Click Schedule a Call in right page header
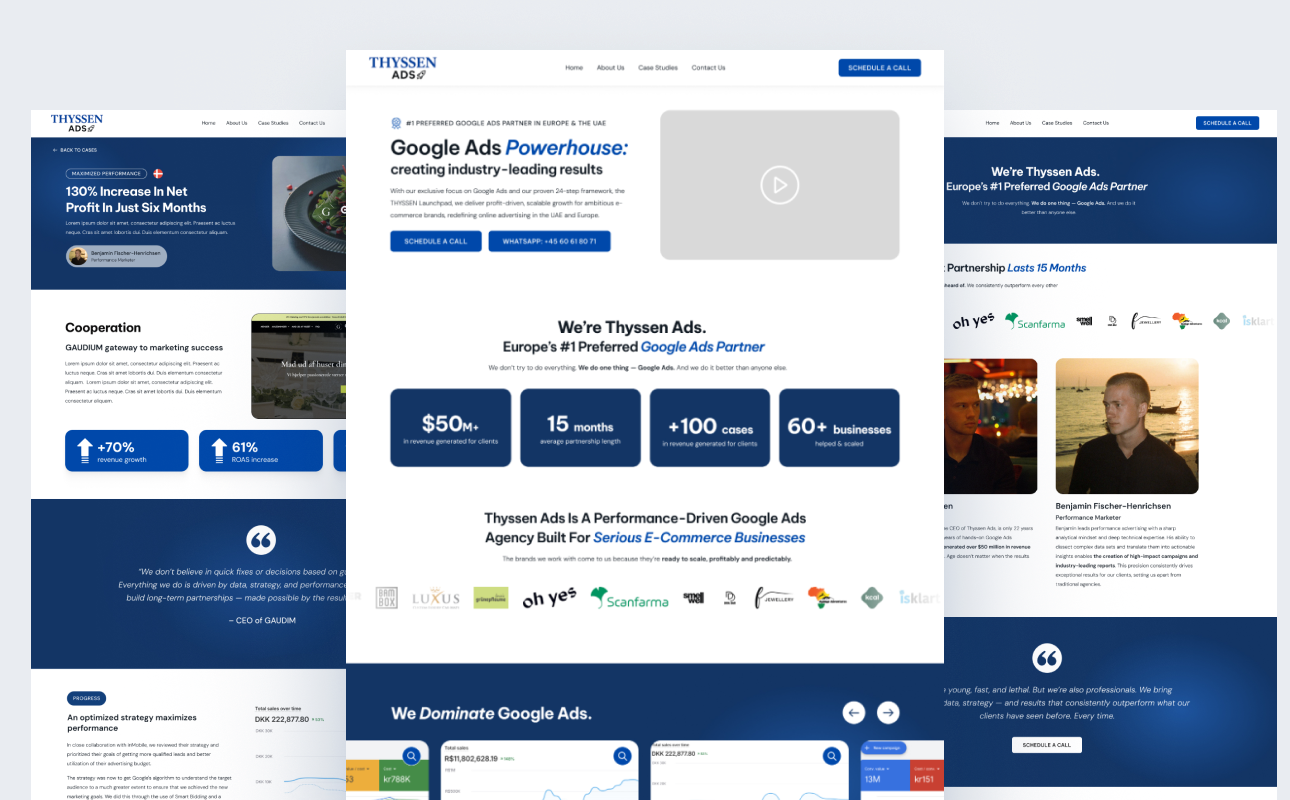This screenshot has height=800, width=1290. 1227,123
